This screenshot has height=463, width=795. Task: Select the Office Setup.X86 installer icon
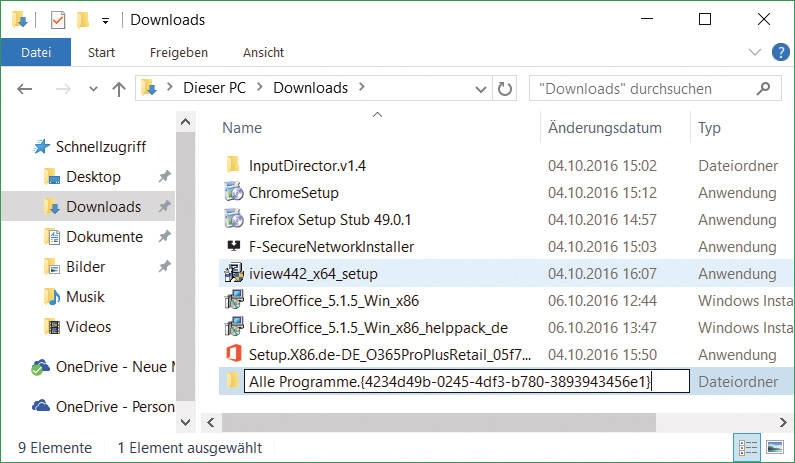(x=233, y=354)
